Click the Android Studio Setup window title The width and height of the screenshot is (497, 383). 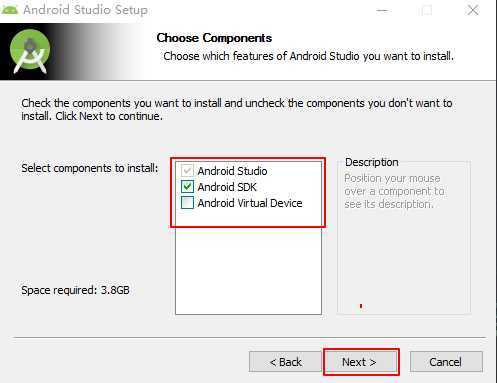[85, 10]
